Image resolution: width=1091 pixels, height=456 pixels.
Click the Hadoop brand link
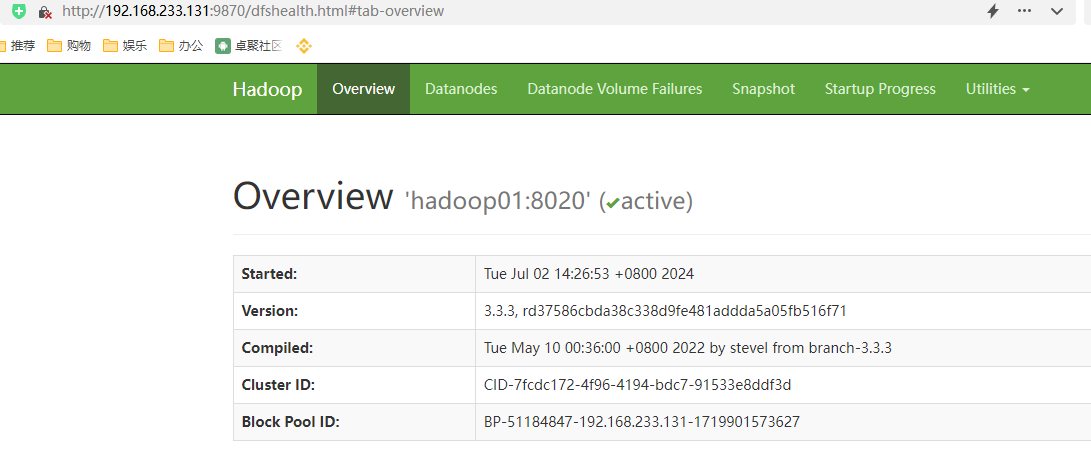coord(267,89)
